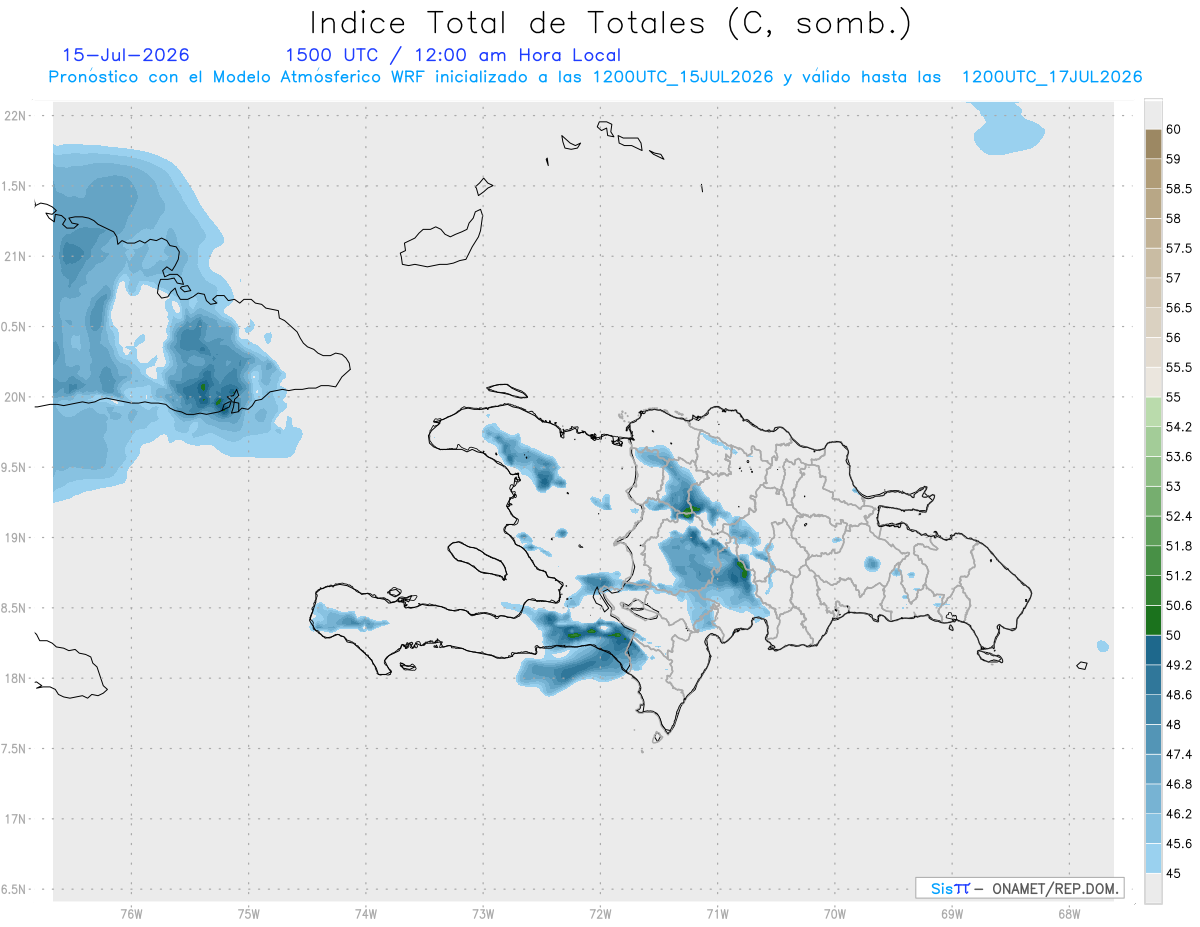Click the '17N' latitude label

(x=17, y=819)
